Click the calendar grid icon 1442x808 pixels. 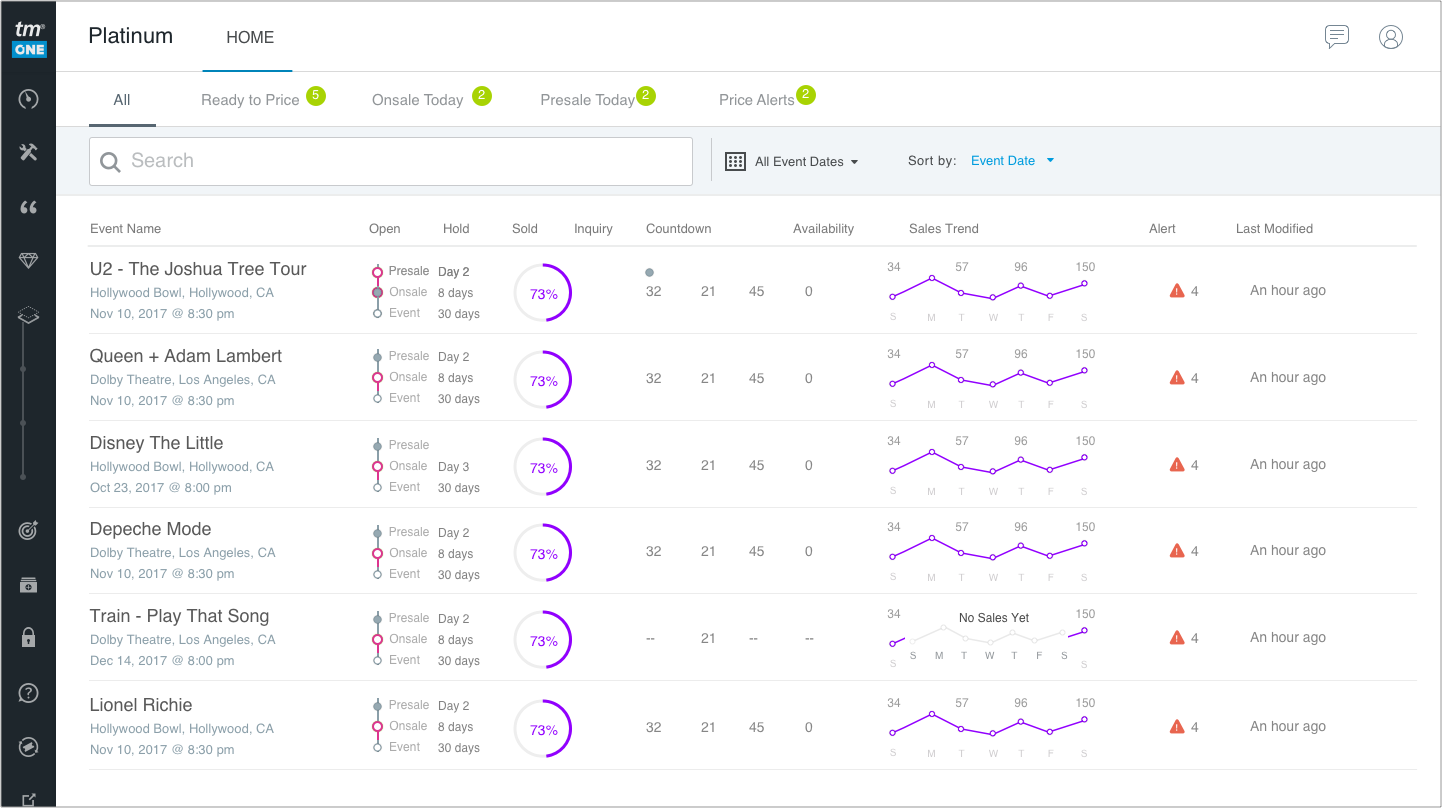click(735, 161)
